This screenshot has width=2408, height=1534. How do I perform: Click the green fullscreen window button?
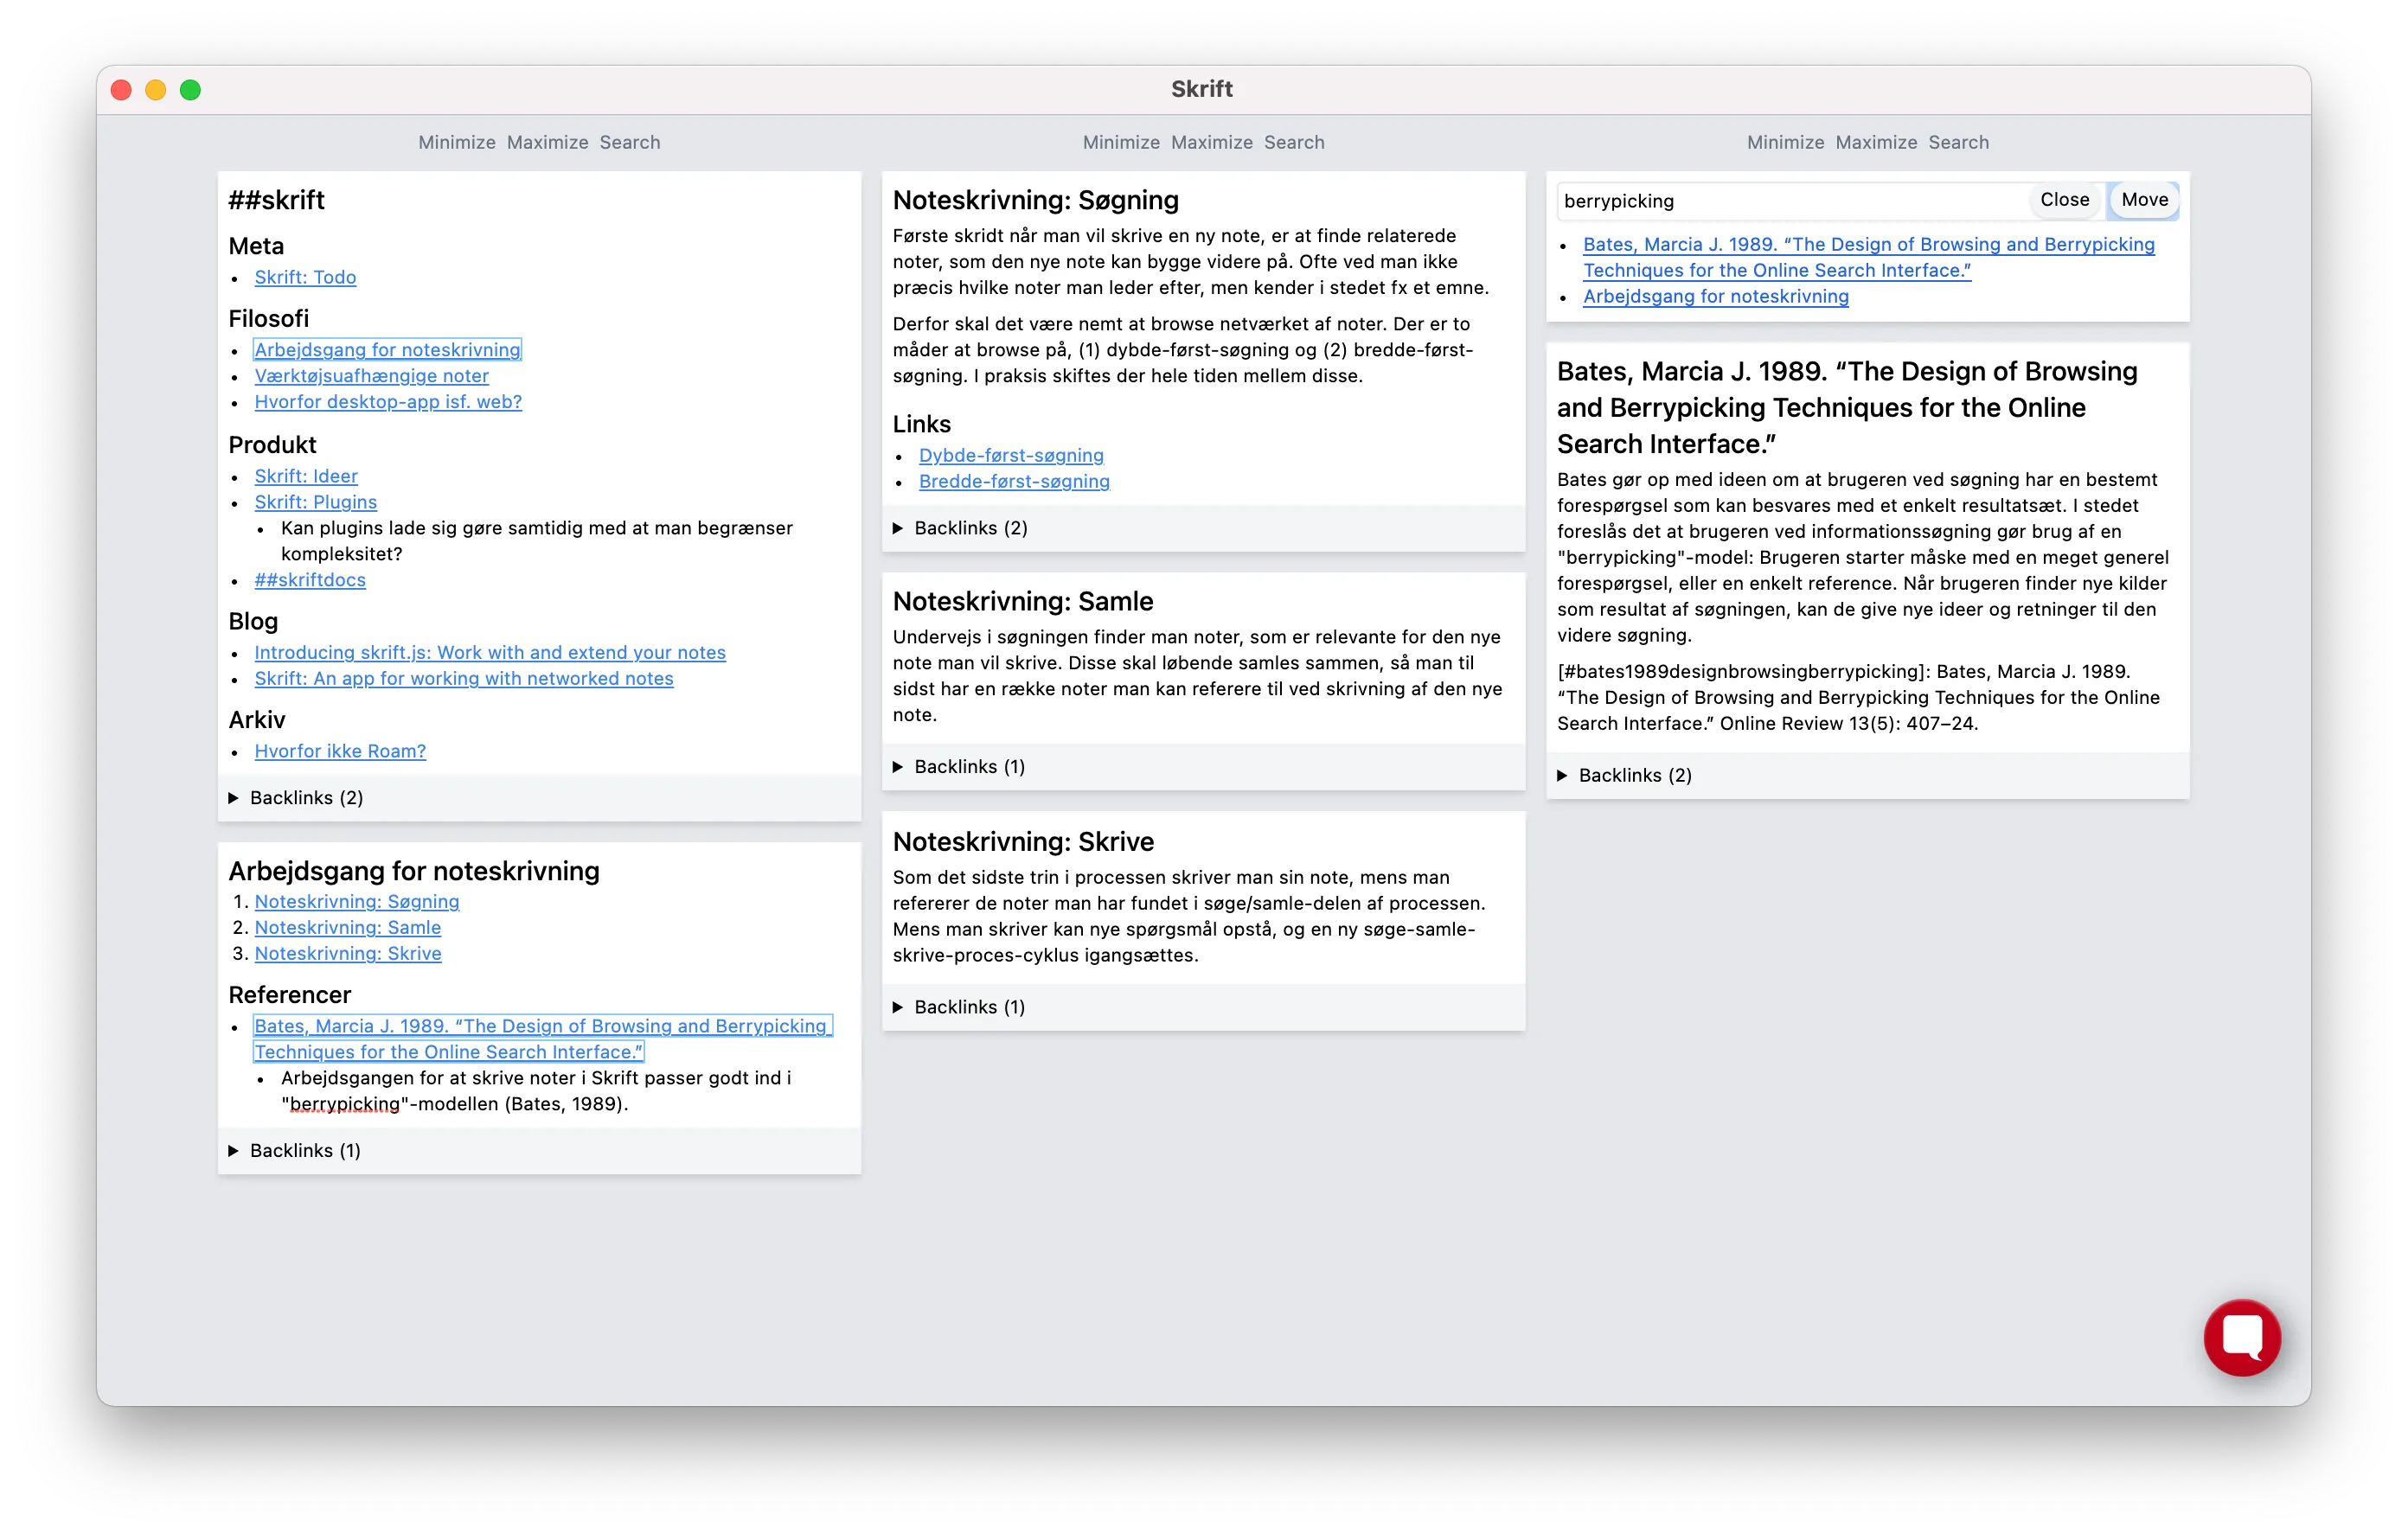(x=190, y=90)
